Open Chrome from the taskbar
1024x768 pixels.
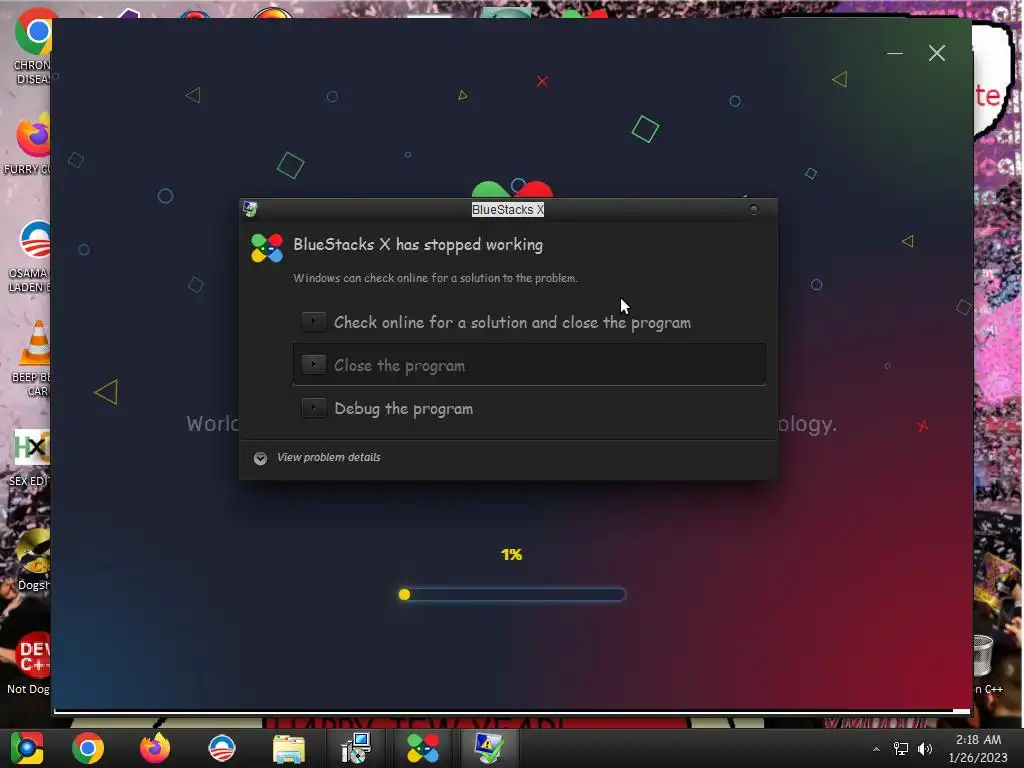pyautogui.click(x=88, y=748)
